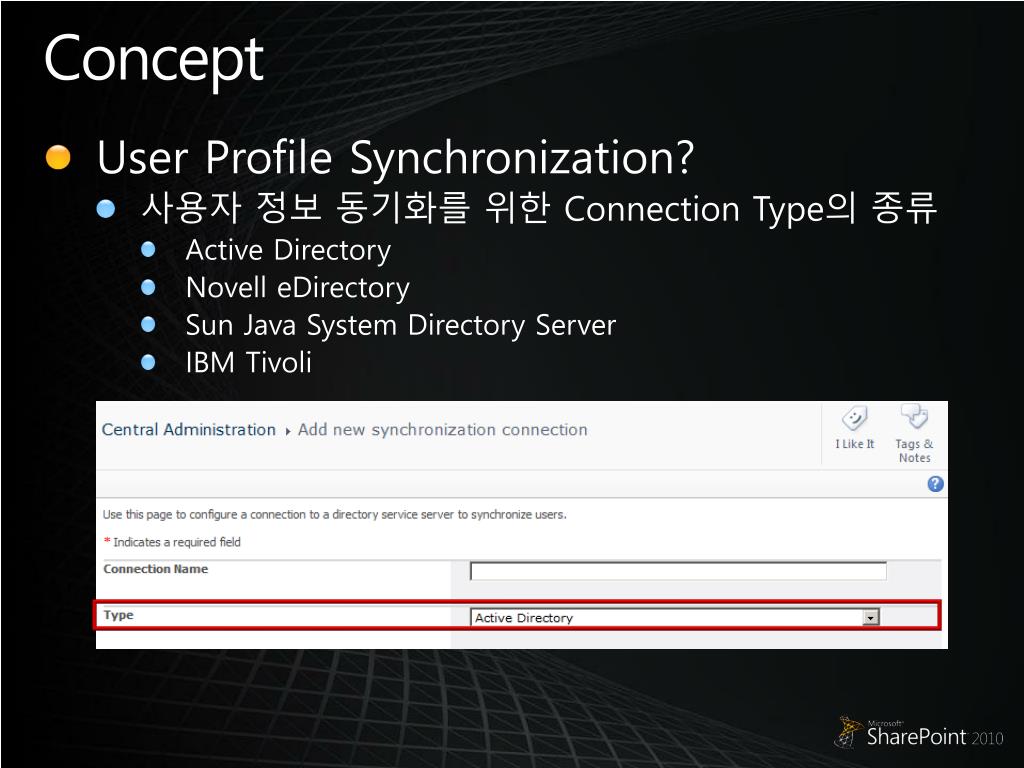Click the Add new synchronization connection title
The image size is (1024, 768).
443,430
